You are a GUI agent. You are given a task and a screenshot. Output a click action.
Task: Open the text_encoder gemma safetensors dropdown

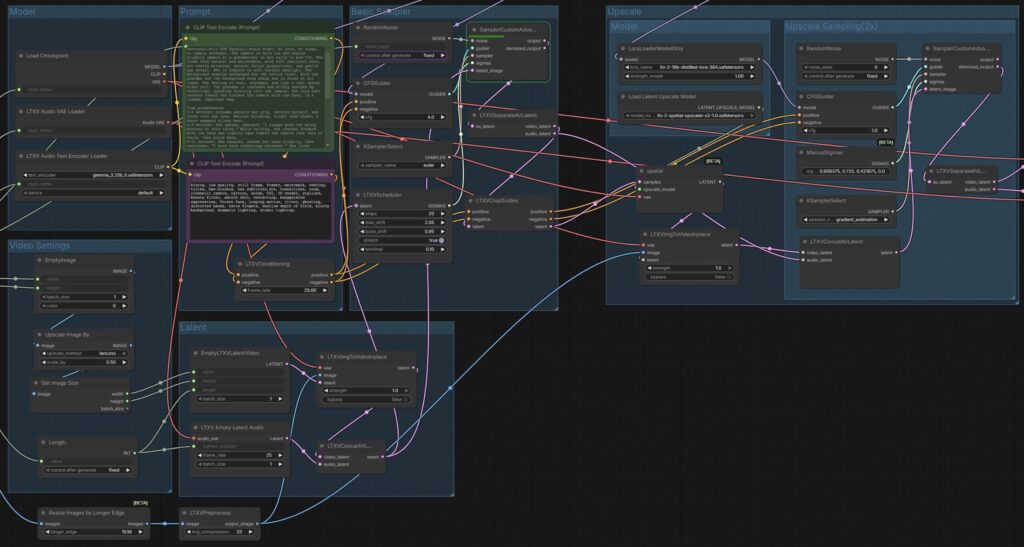tap(90, 174)
